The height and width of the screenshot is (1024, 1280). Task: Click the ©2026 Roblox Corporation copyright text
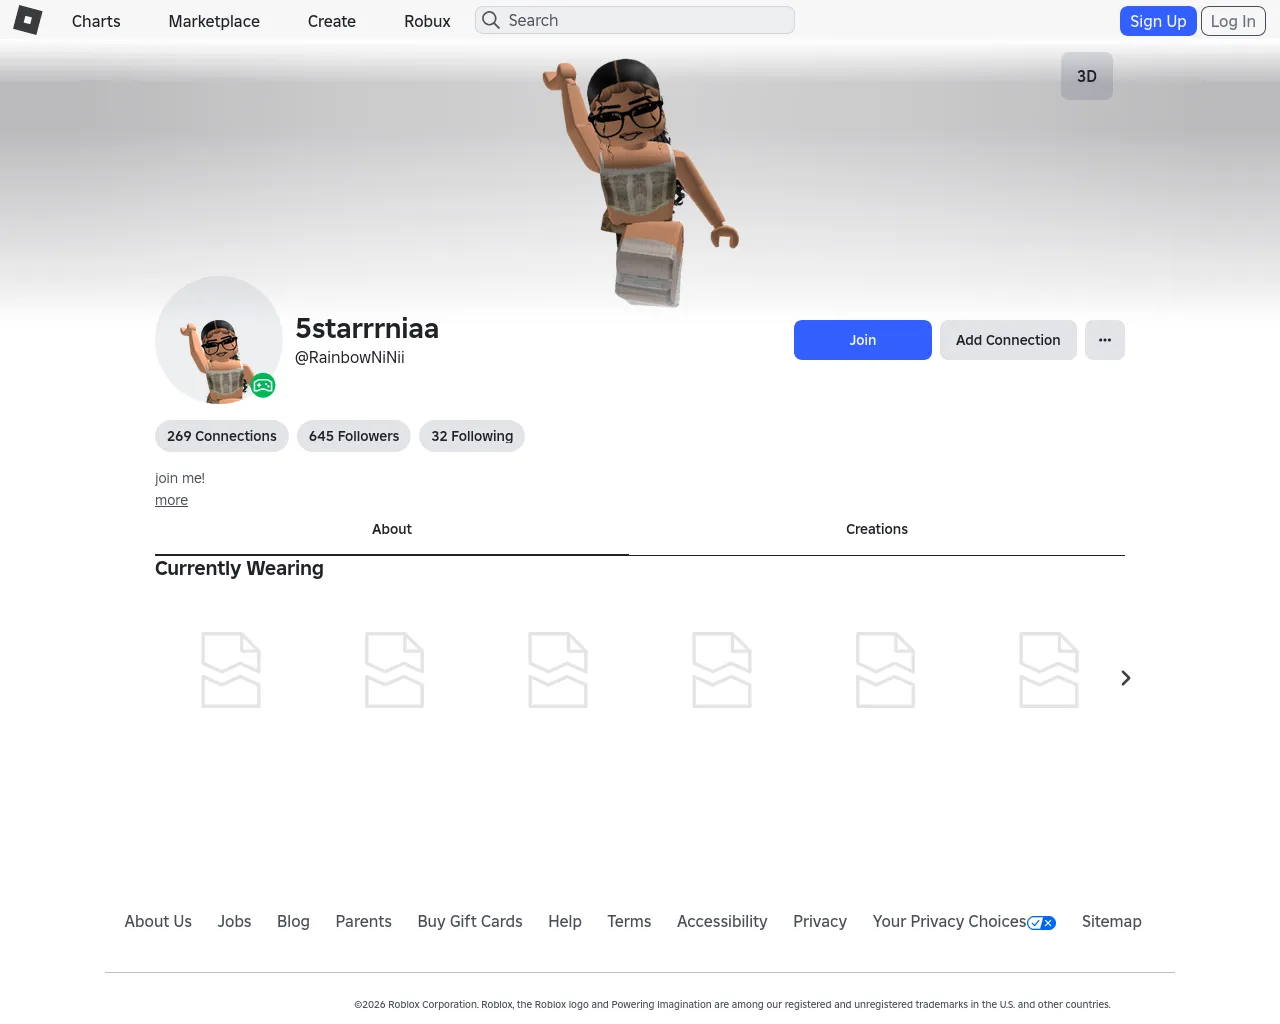(732, 1004)
